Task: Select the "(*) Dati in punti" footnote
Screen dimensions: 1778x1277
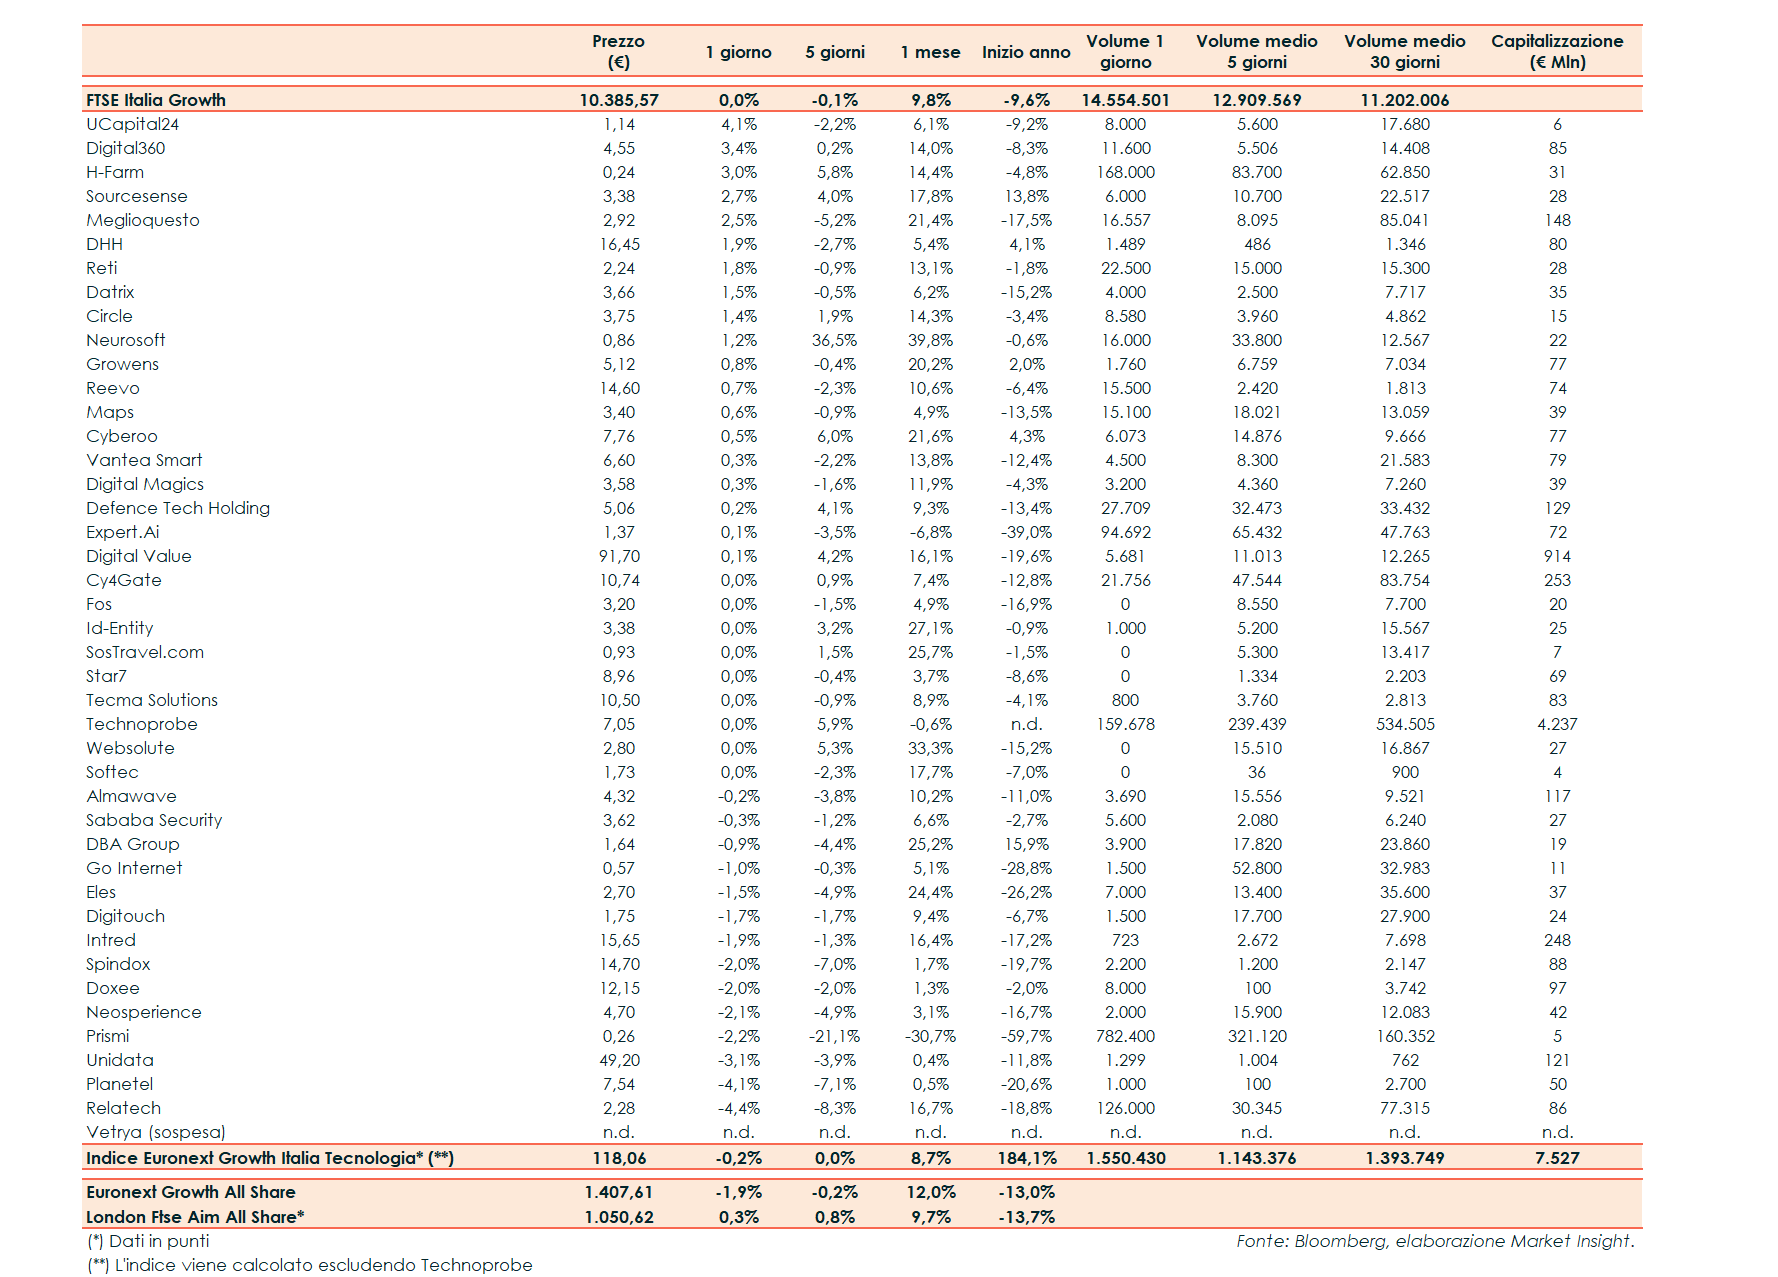Action: coord(148,1241)
